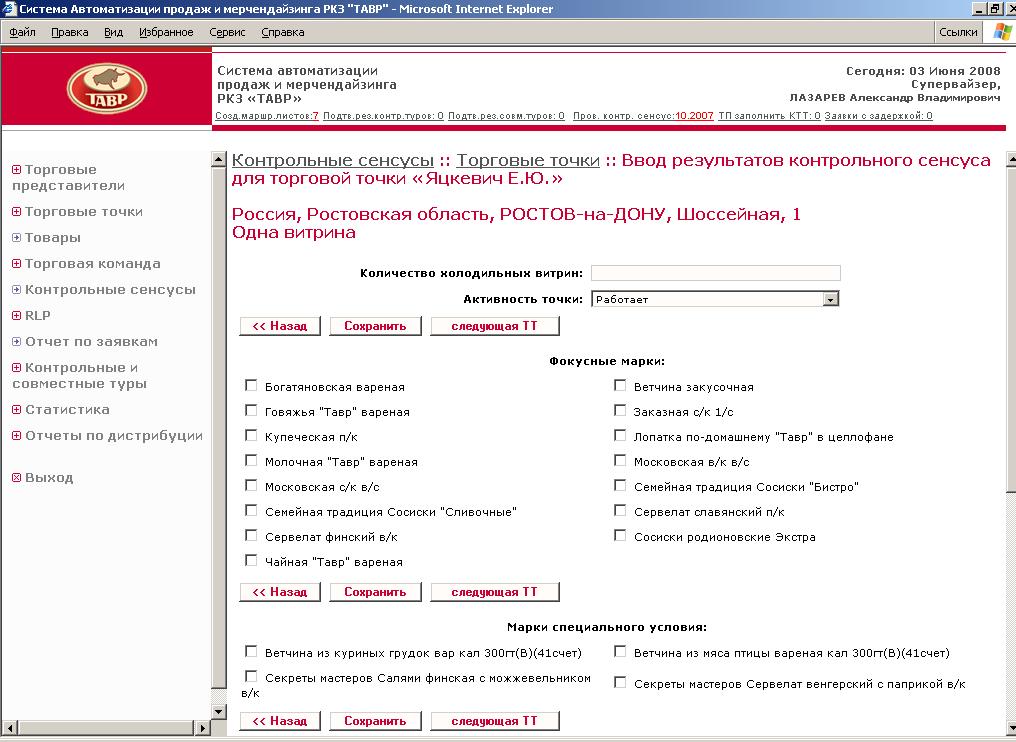
Task: Open the Вид menu
Action: coord(113,32)
